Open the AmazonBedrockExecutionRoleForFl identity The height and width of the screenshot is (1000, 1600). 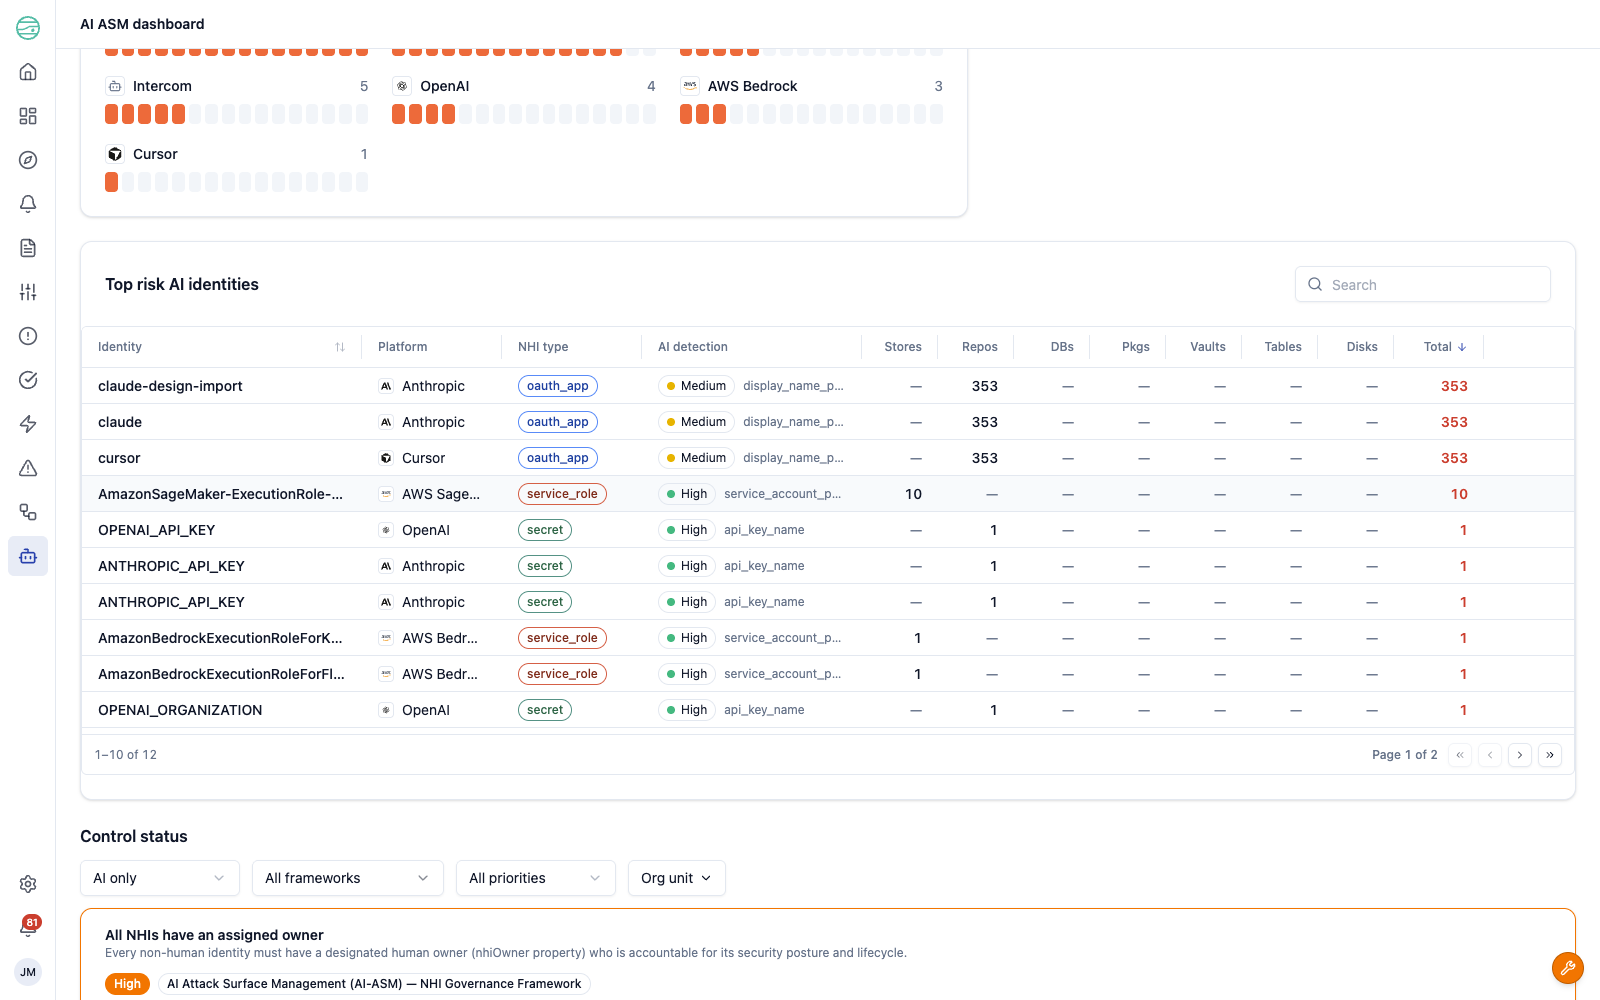click(x=221, y=674)
